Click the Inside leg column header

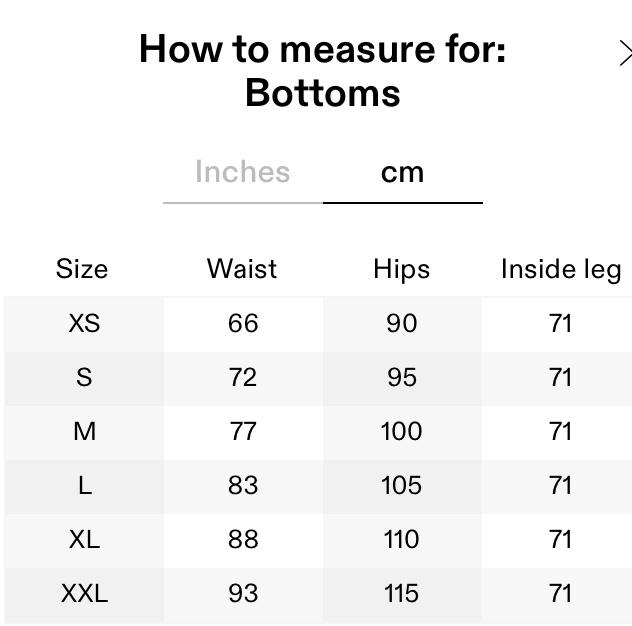click(560, 269)
